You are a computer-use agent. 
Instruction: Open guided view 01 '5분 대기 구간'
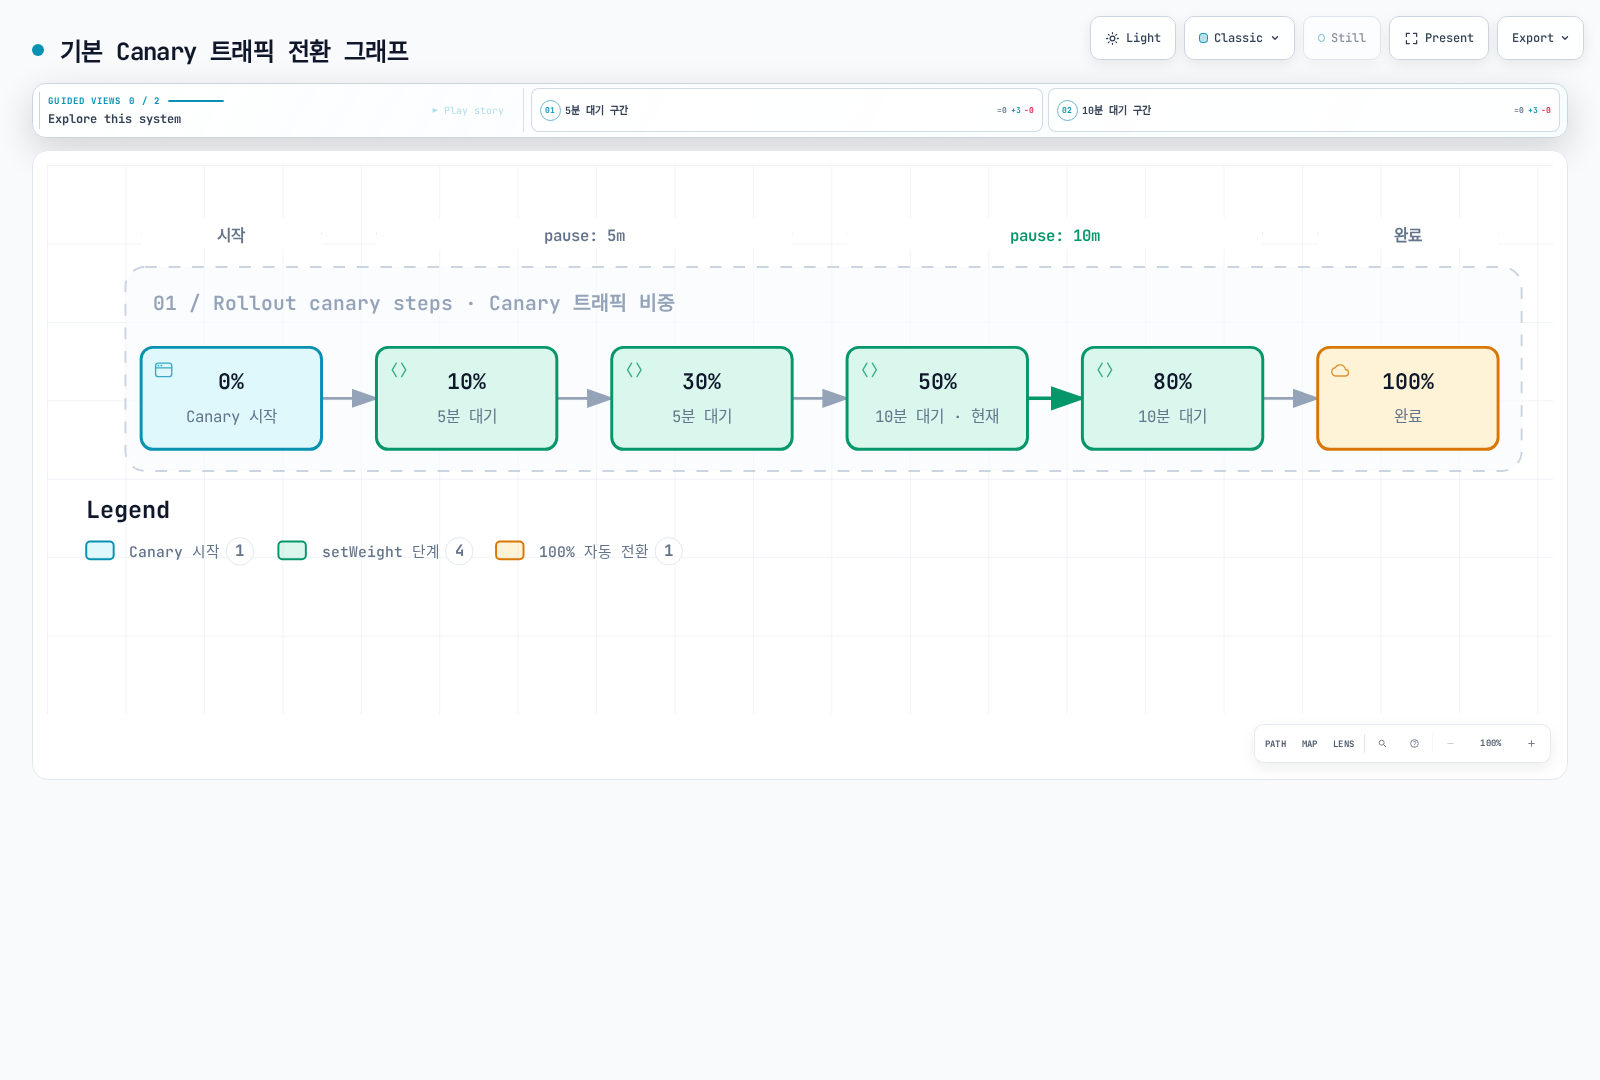click(x=787, y=110)
